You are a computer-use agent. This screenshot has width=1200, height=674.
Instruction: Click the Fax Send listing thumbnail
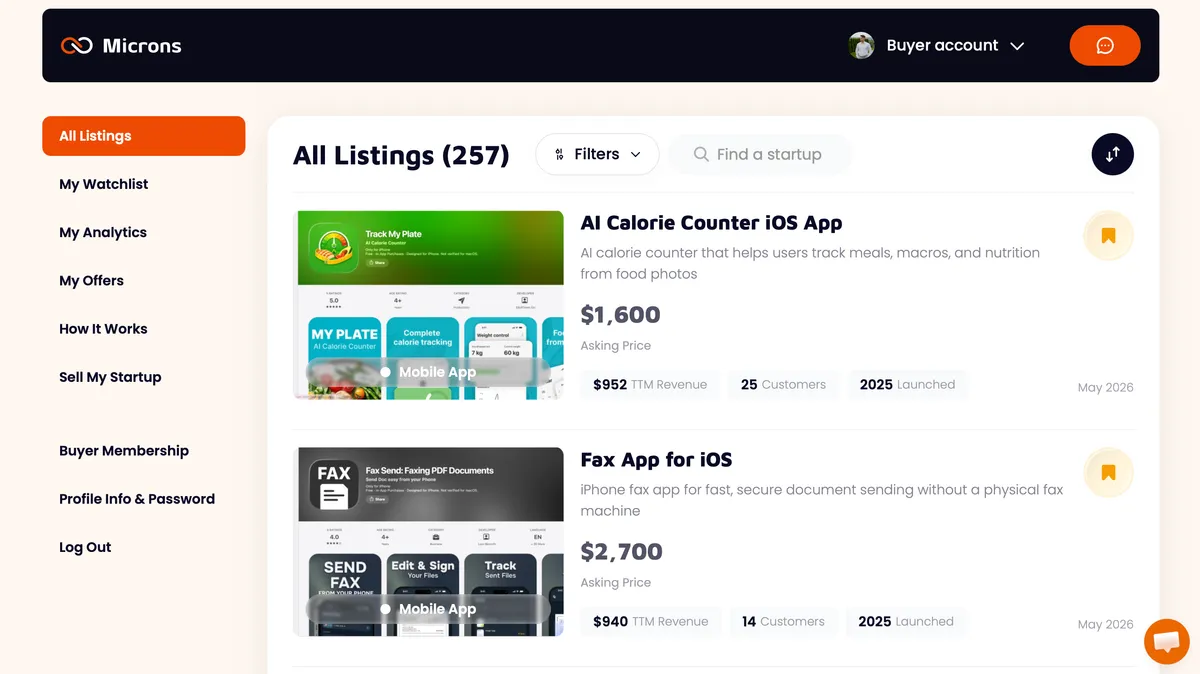point(428,542)
